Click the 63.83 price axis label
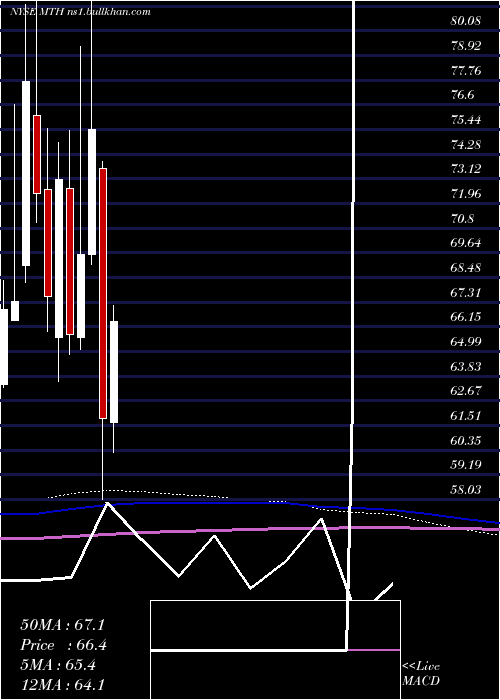This screenshot has width=500, height=700. click(466, 367)
